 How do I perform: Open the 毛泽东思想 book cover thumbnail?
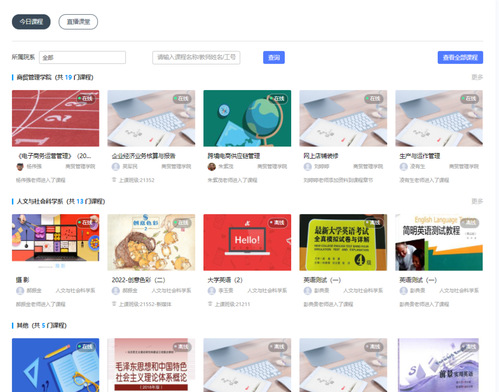point(151,365)
